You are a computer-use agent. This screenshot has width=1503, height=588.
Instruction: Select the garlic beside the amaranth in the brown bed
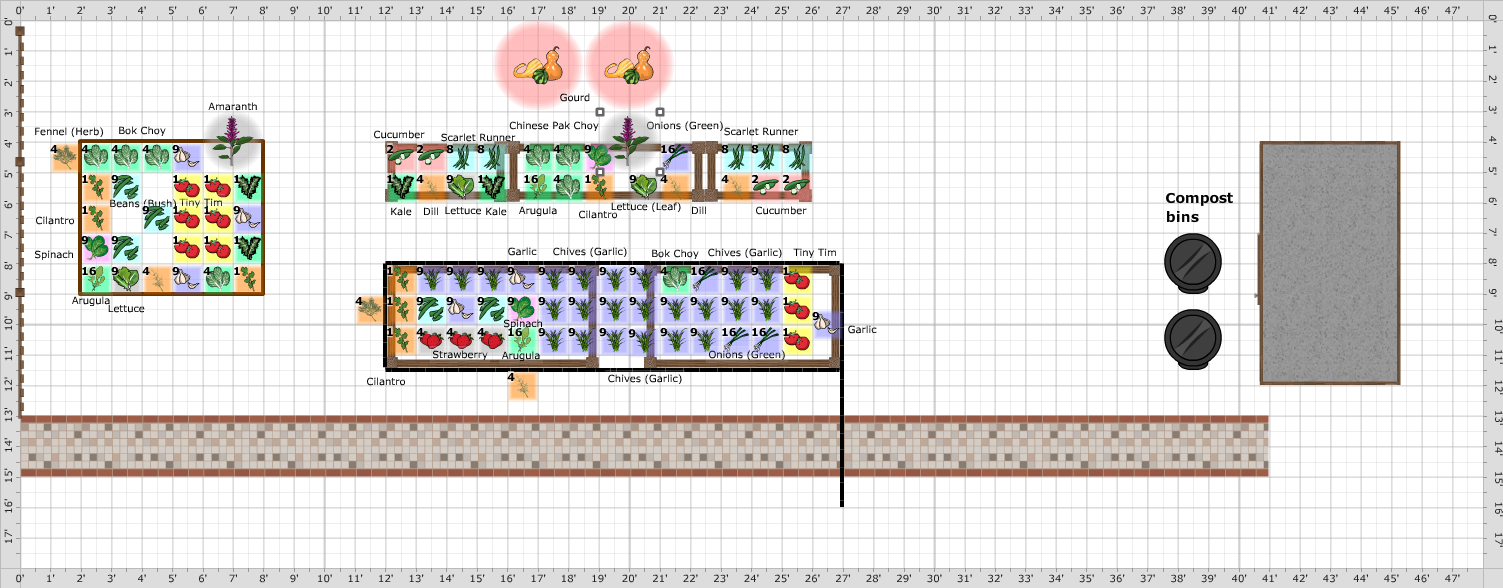187,156
